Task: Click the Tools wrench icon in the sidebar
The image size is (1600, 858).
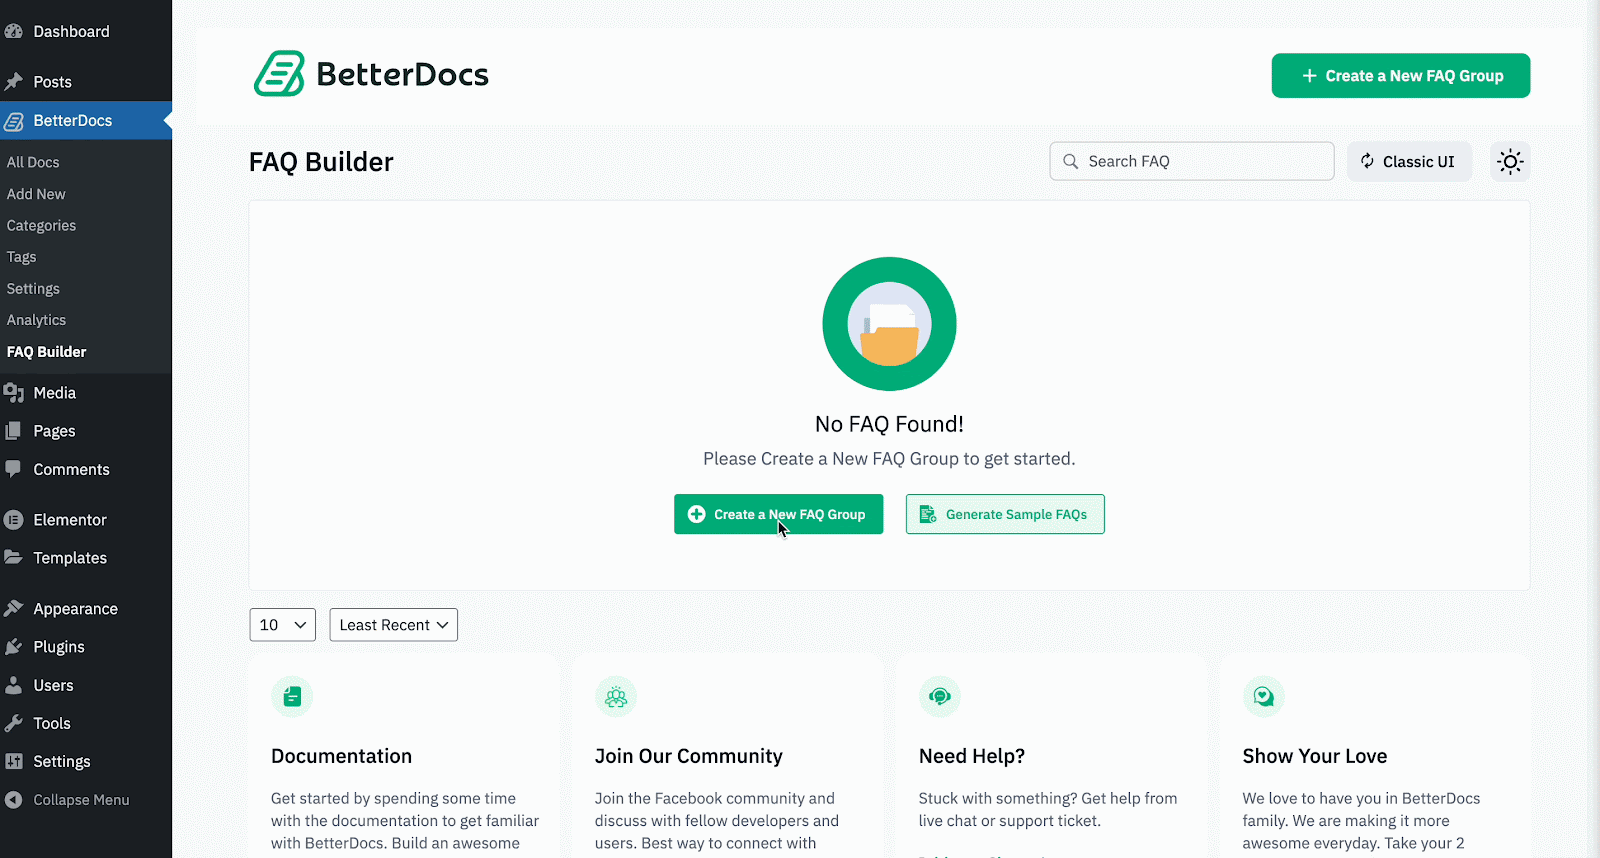Action: click(14, 723)
